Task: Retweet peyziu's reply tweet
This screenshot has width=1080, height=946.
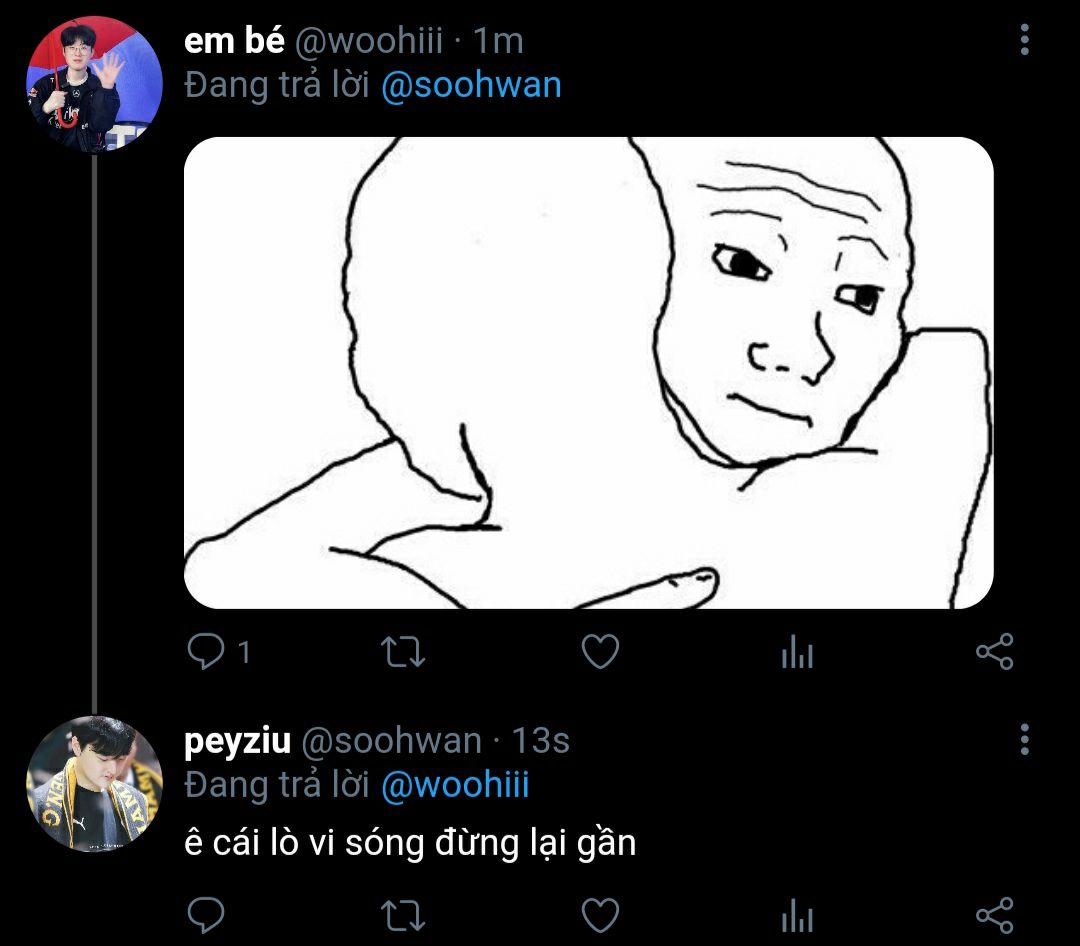Action: pos(404,916)
